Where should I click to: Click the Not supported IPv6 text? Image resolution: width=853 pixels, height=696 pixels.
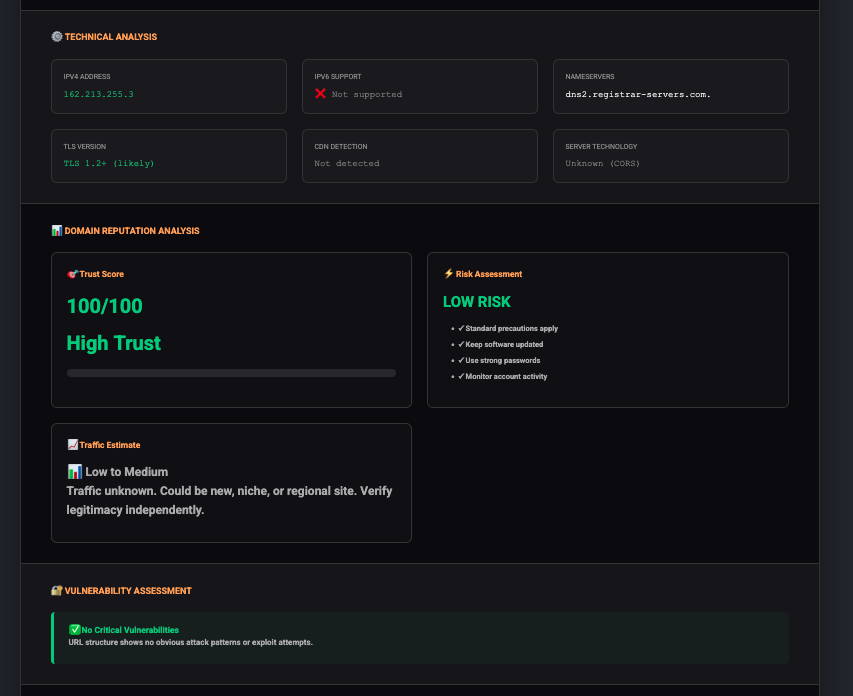click(367, 94)
